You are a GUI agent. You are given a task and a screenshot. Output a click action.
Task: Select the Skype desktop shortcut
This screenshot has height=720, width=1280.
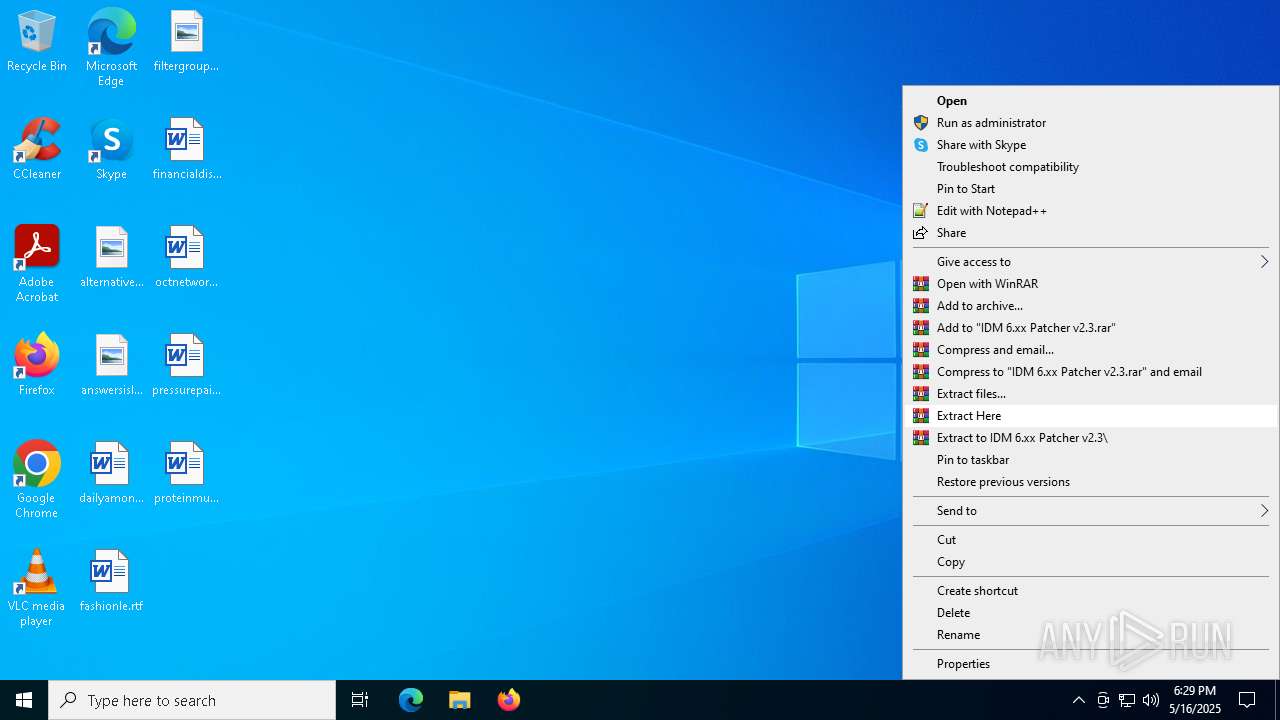[111, 150]
